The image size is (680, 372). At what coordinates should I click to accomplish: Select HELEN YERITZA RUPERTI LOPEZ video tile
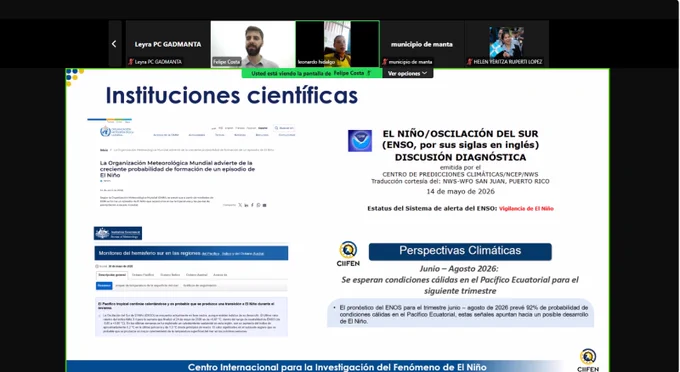click(507, 44)
